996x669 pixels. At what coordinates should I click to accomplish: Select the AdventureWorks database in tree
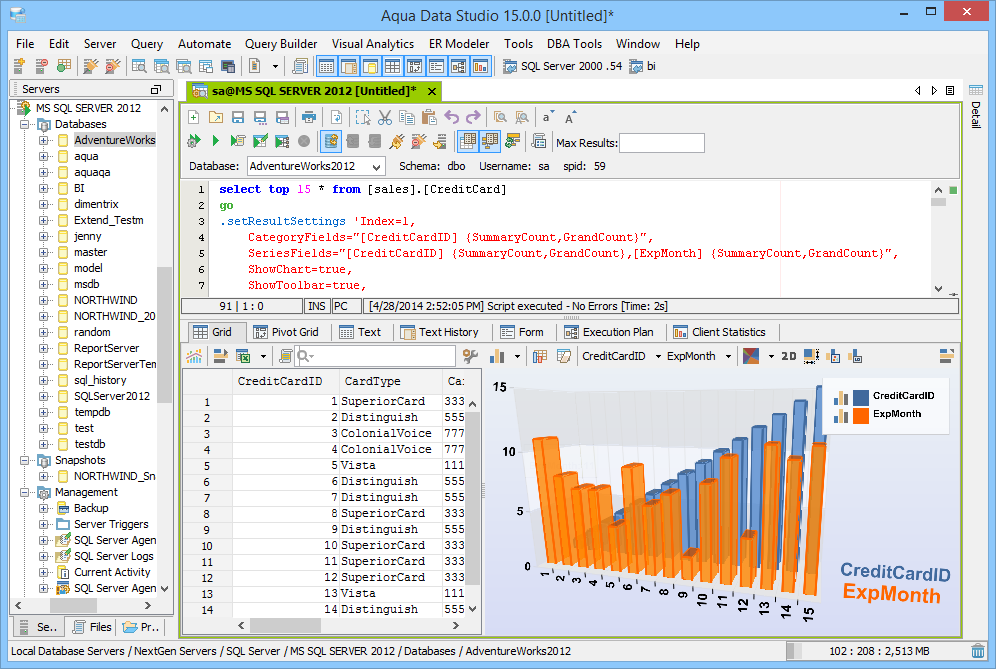click(114, 140)
